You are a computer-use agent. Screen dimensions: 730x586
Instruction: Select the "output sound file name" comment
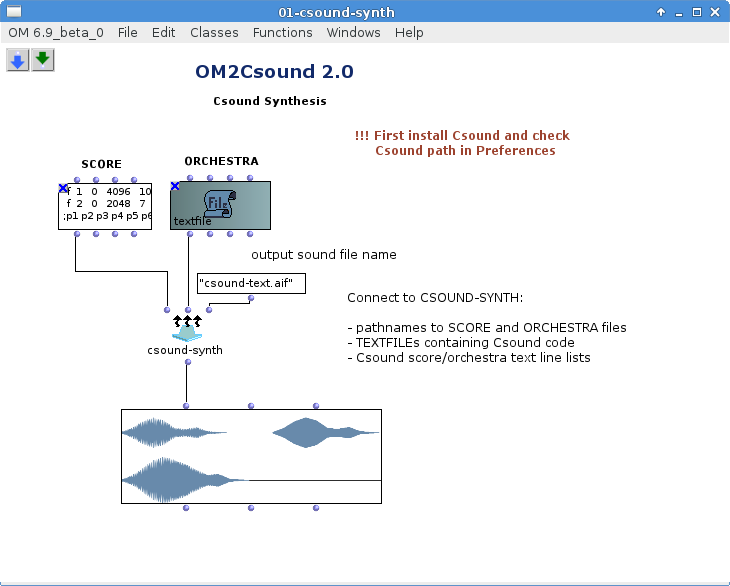point(324,255)
